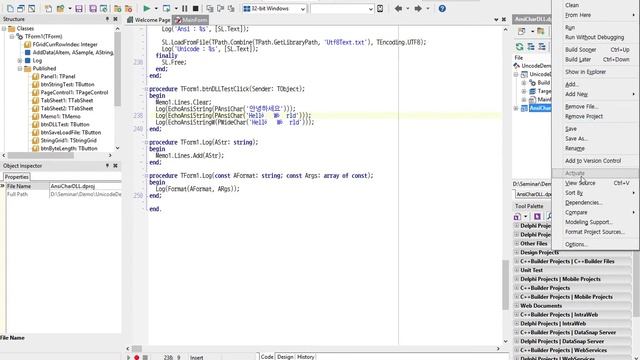The height and width of the screenshot is (360, 640).
Task: Click the Add file to project icon
Action: (x=118, y=8)
